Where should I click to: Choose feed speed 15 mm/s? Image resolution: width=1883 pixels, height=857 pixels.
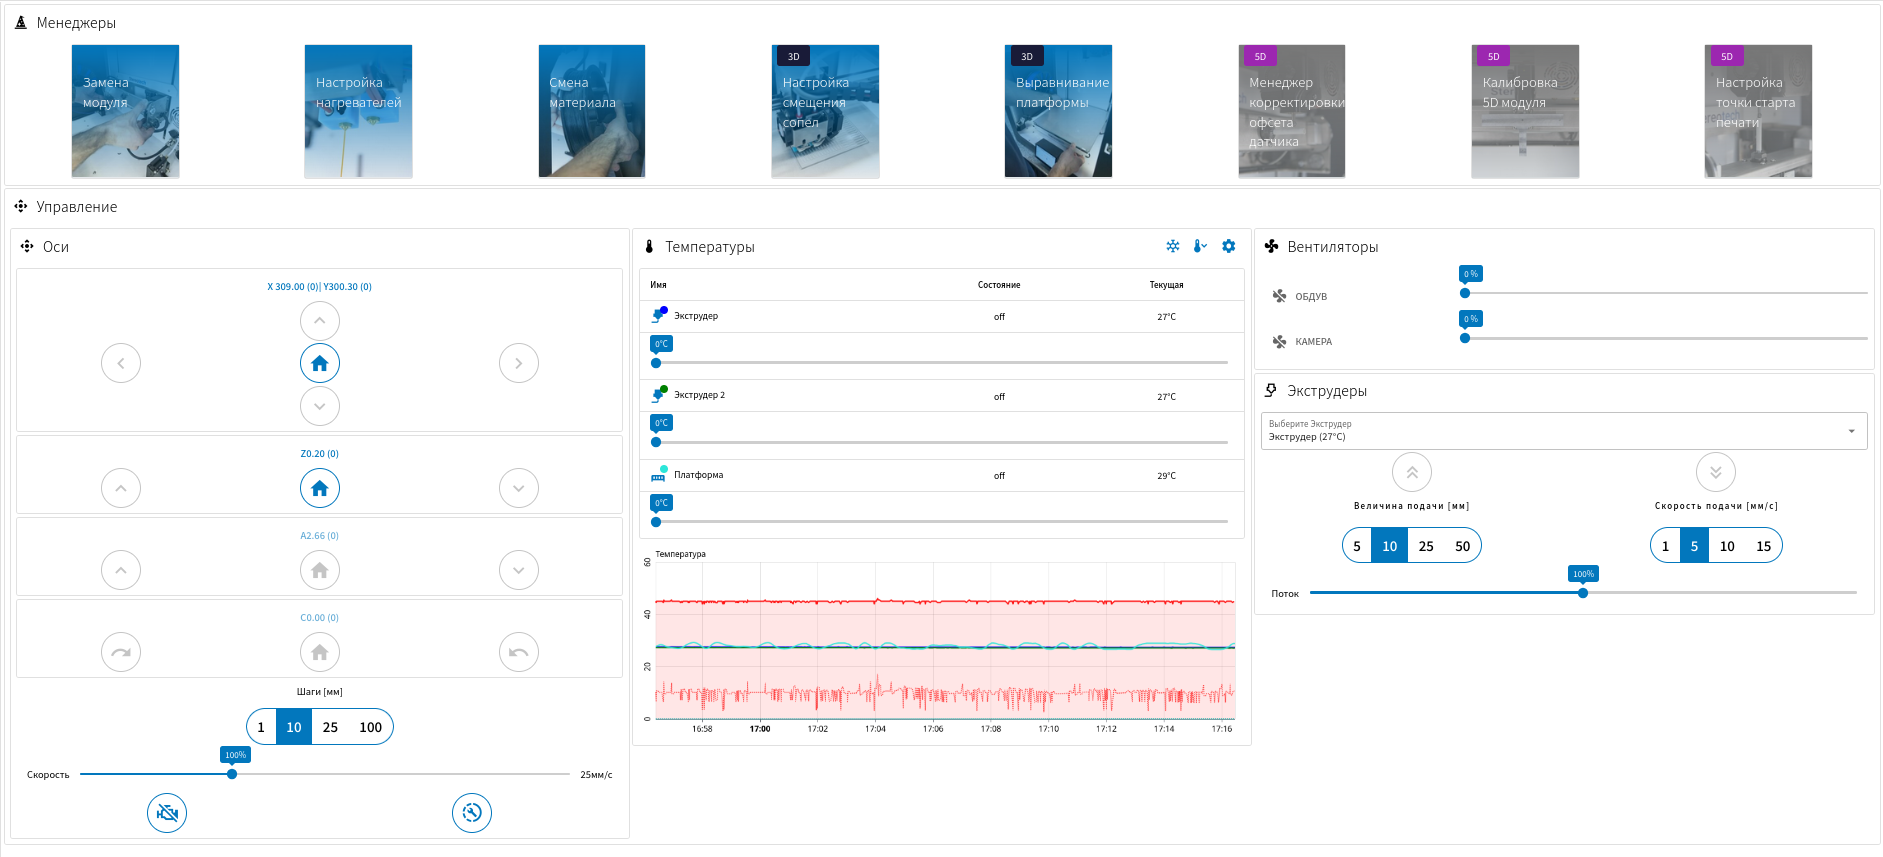1763,546
